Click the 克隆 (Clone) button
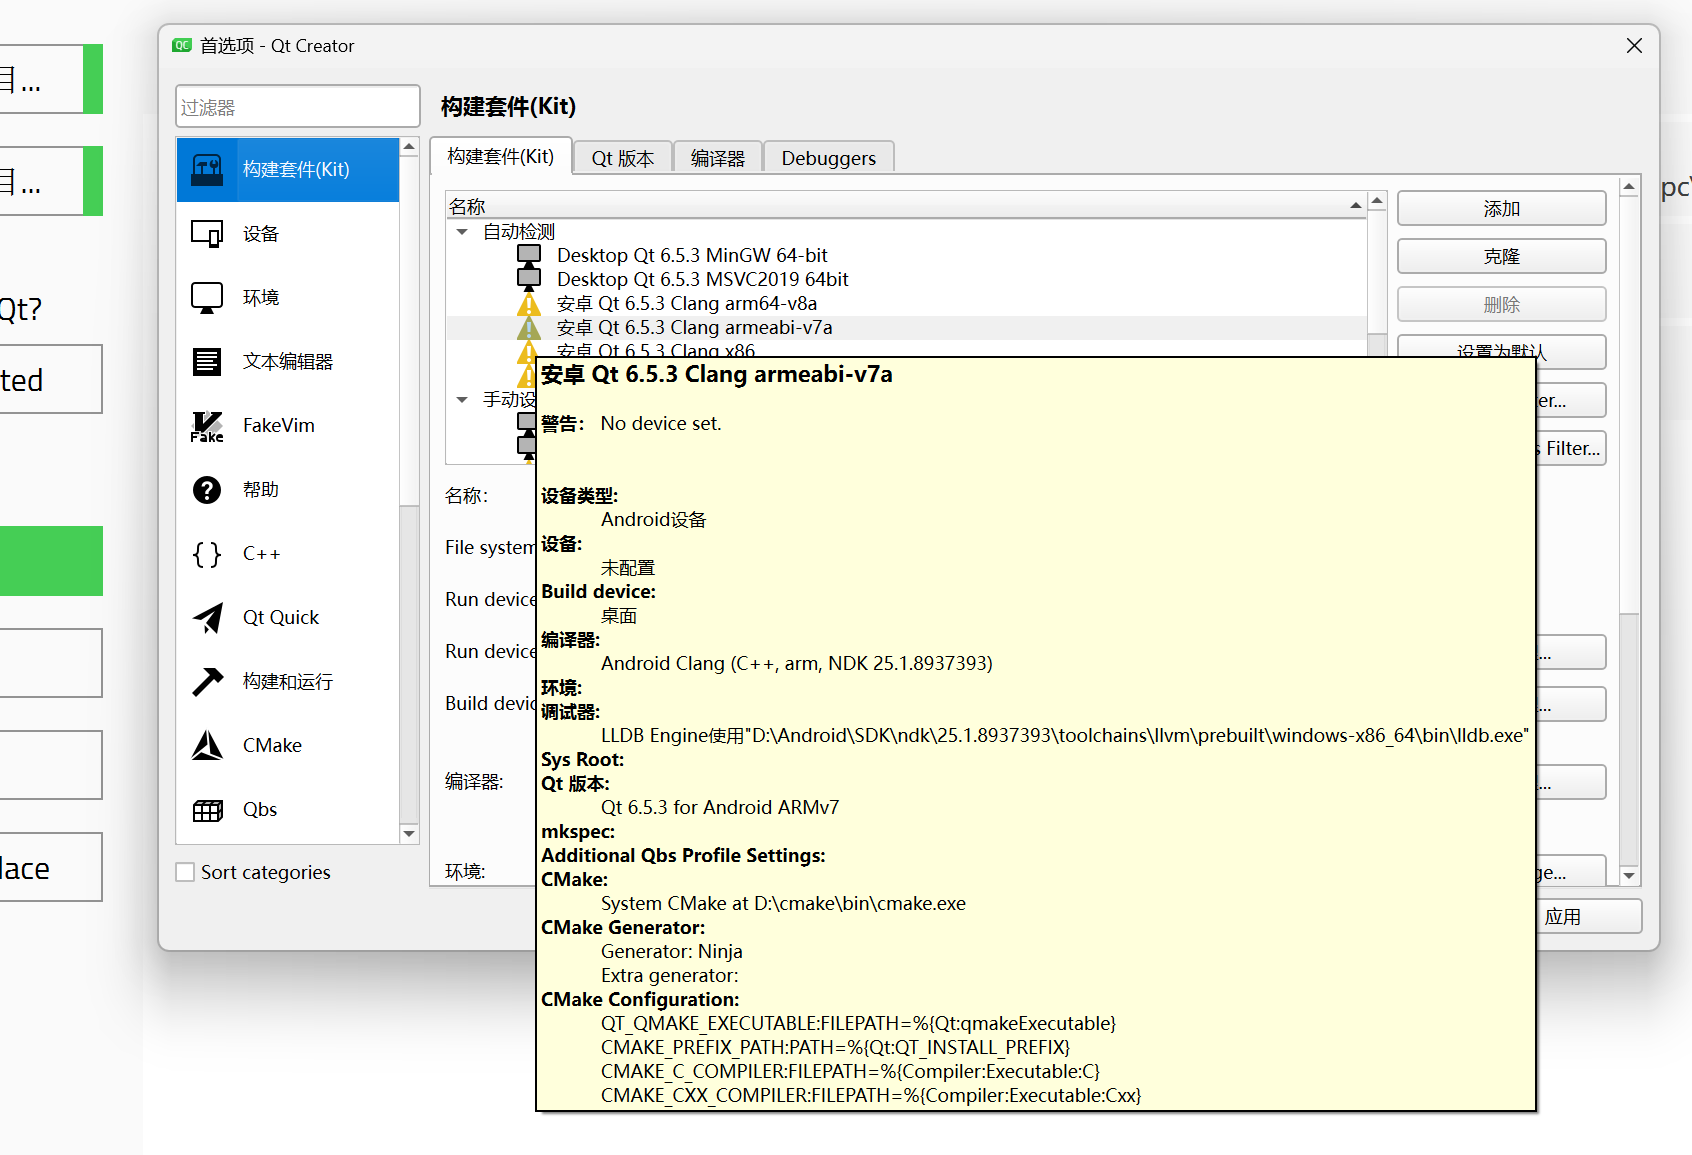1692x1155 pixels. (x=1501, y=257)
